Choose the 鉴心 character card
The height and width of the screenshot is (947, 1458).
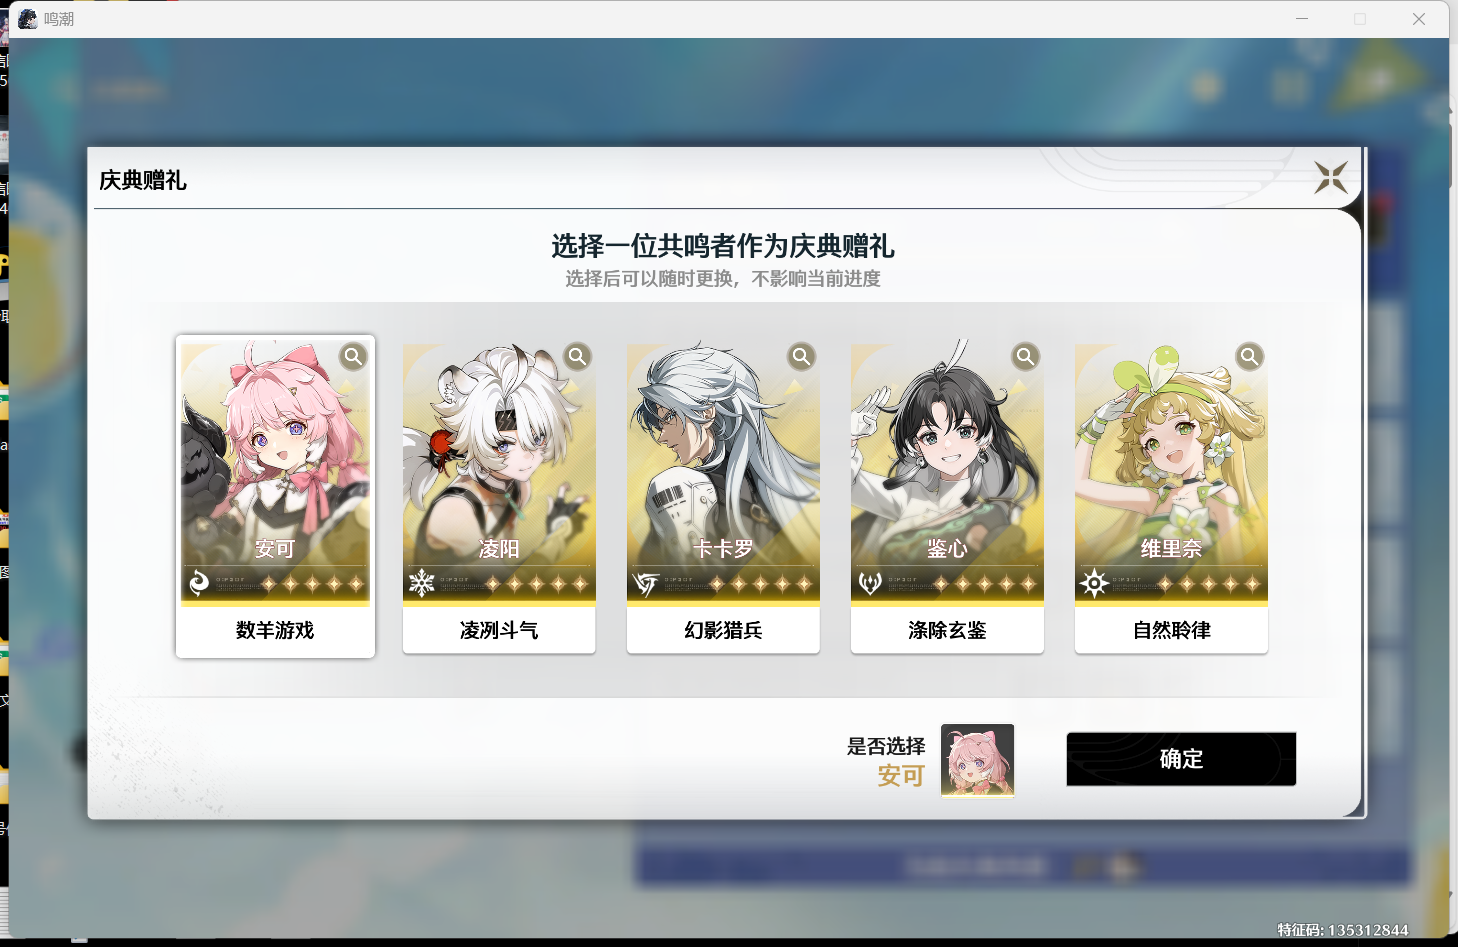[947, 498]
